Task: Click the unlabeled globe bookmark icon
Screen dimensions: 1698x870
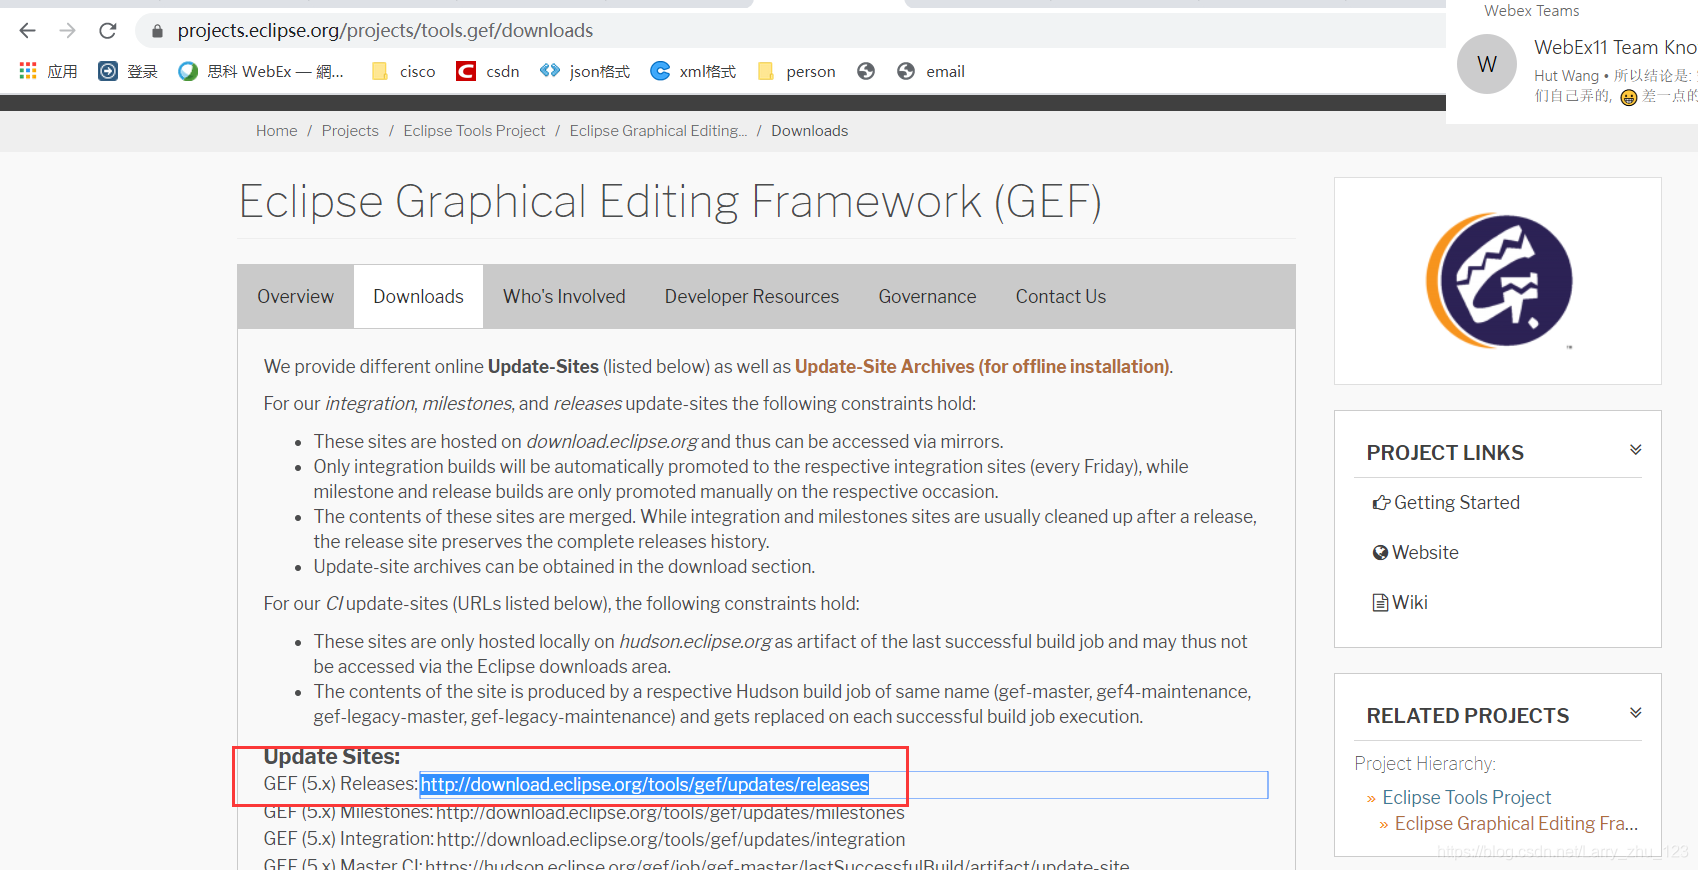Action: click(x=866, y=71)
